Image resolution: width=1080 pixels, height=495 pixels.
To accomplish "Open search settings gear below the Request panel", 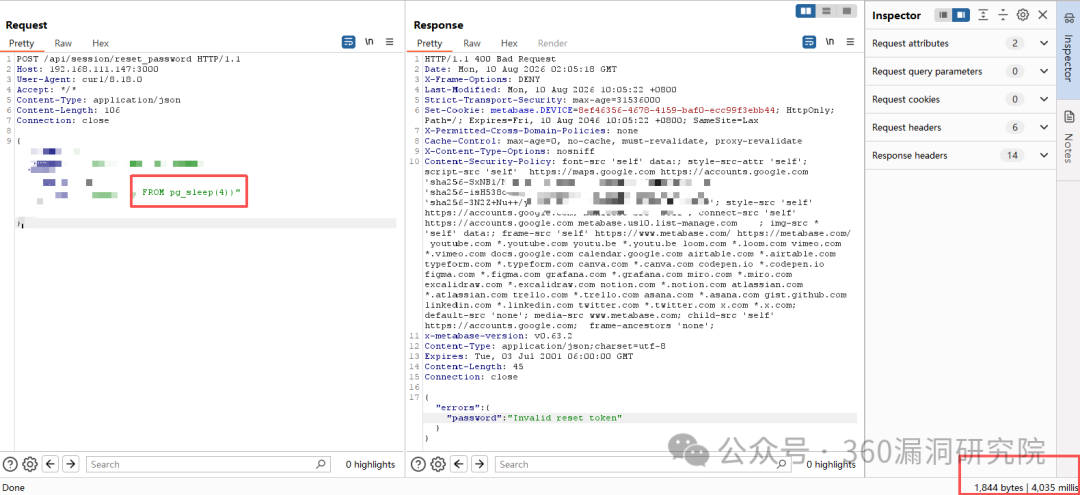I will pyautogui.click(x=30, y=464).
